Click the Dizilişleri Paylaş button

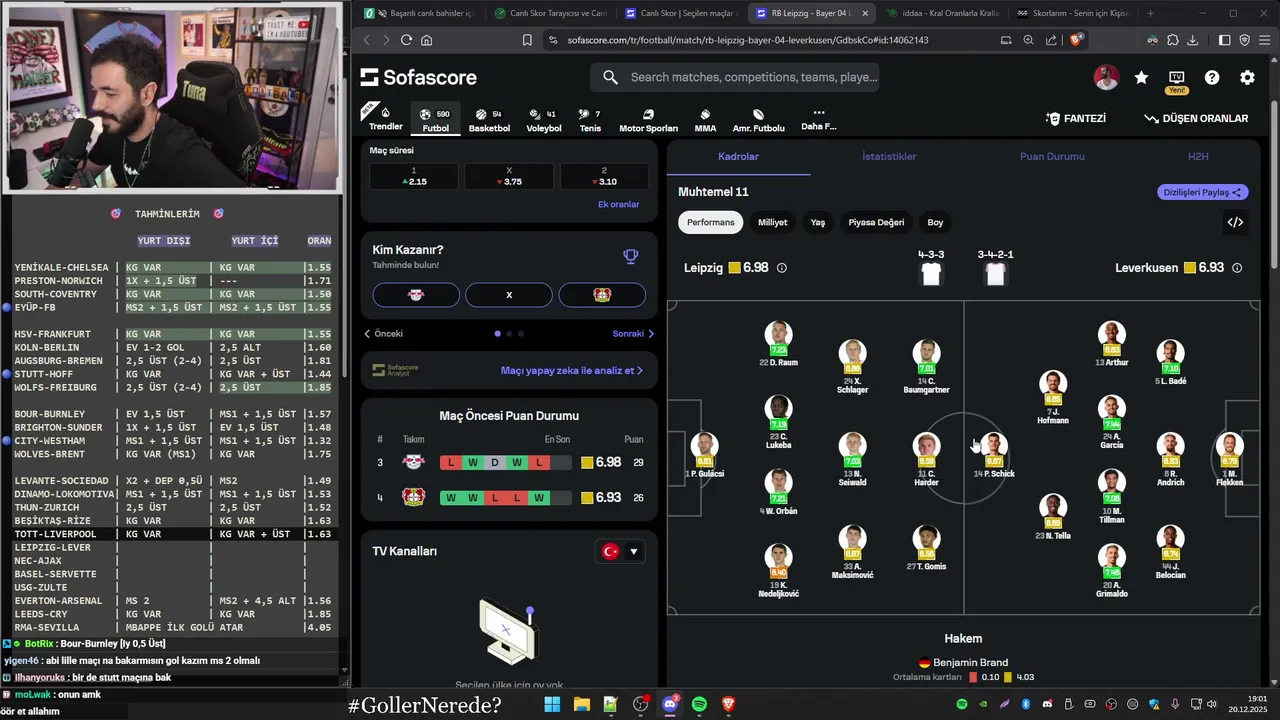(1201, 192)
